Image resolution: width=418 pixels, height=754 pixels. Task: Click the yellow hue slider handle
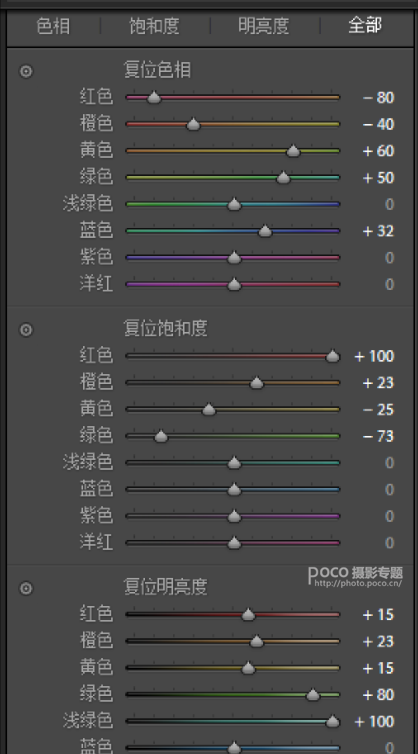[293, 151]
